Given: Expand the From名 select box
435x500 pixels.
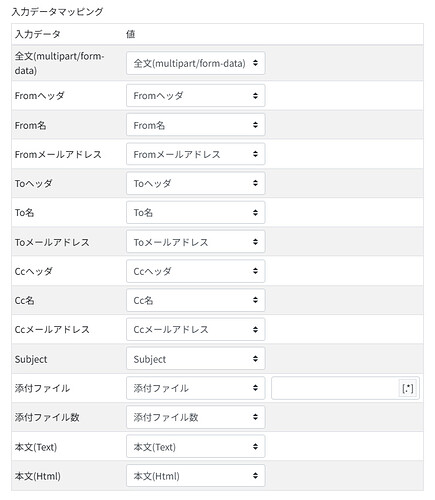Looking at the screenshot, I should click(x=196, y=125).
